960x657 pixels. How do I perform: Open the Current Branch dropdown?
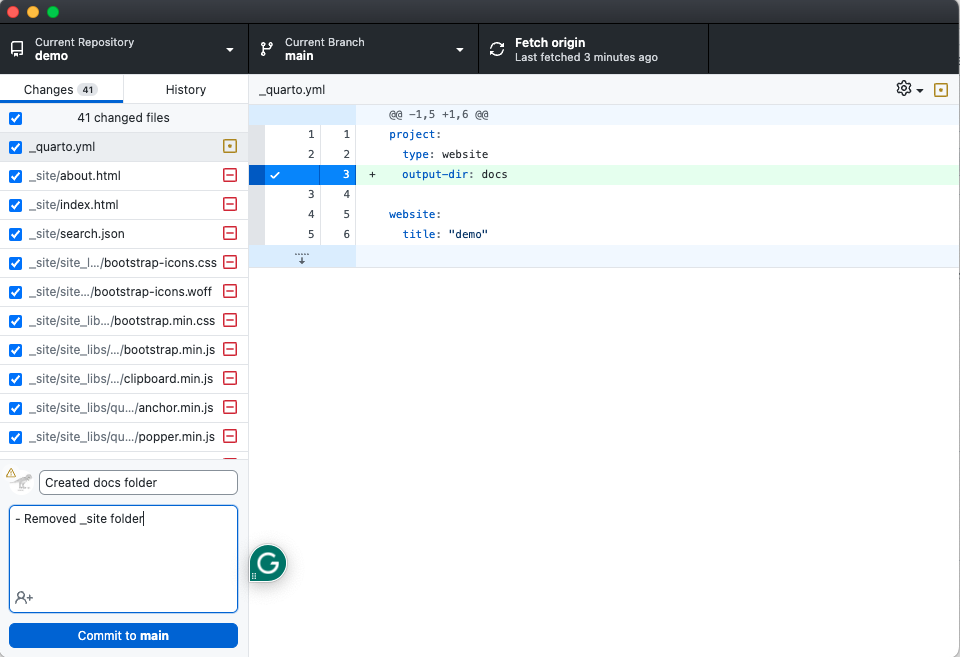pos(363,49)
